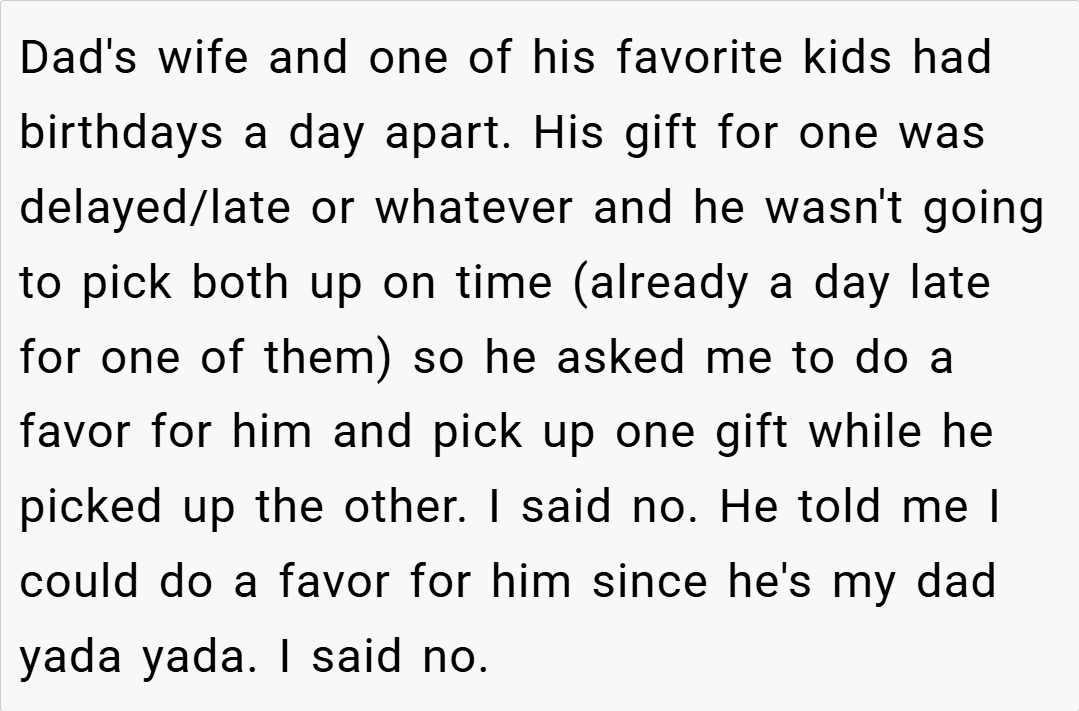Click the word "wasn't"
Screen dimensions: 1079x711
[x=823, y=209]
